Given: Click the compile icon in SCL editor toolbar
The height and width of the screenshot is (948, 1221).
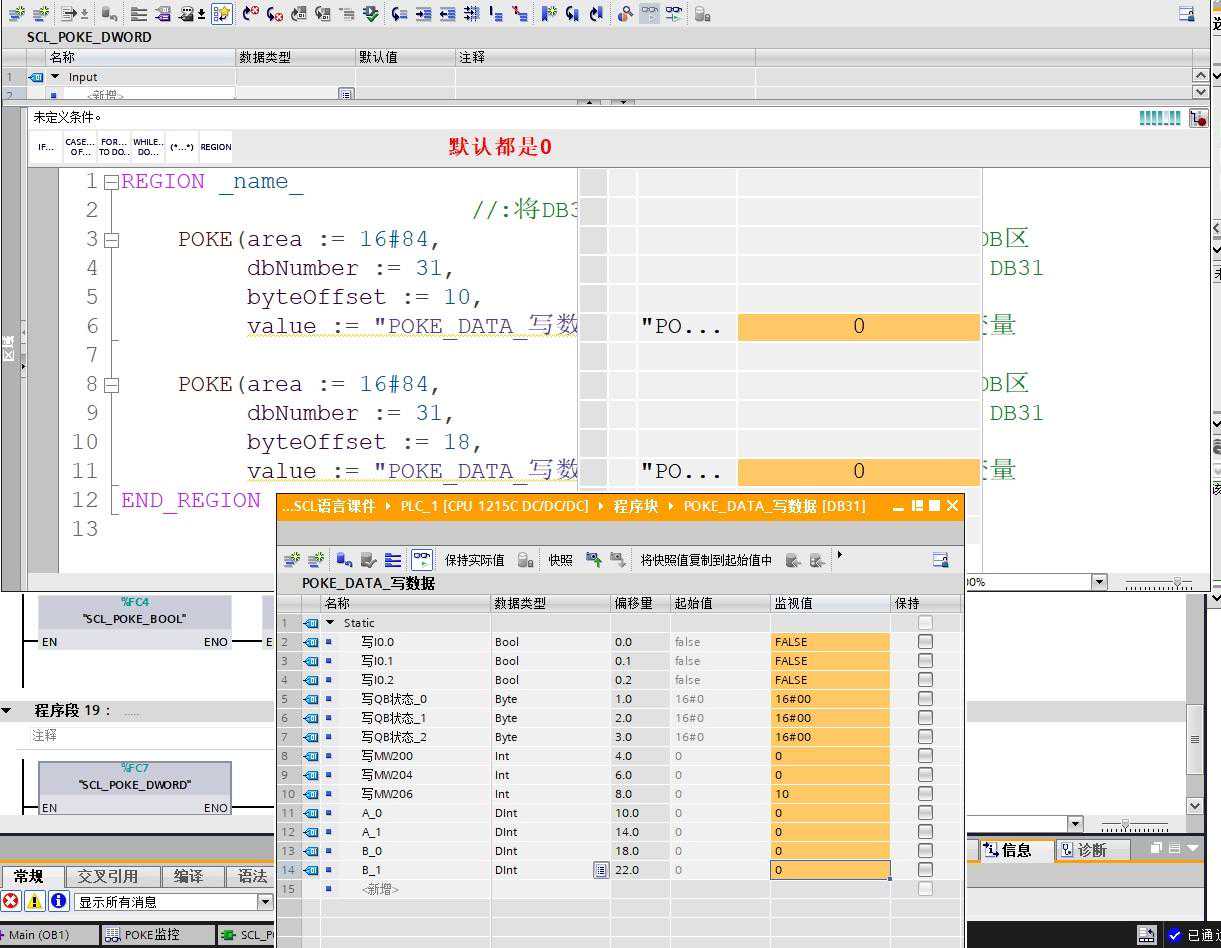Looking at the screenshot, I should pyautogui.click(x=371, y=14).
